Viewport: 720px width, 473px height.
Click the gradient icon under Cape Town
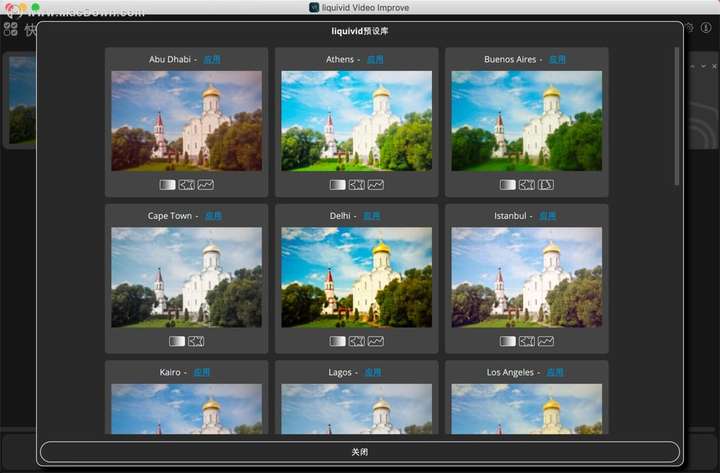click(x=177, y=341)
